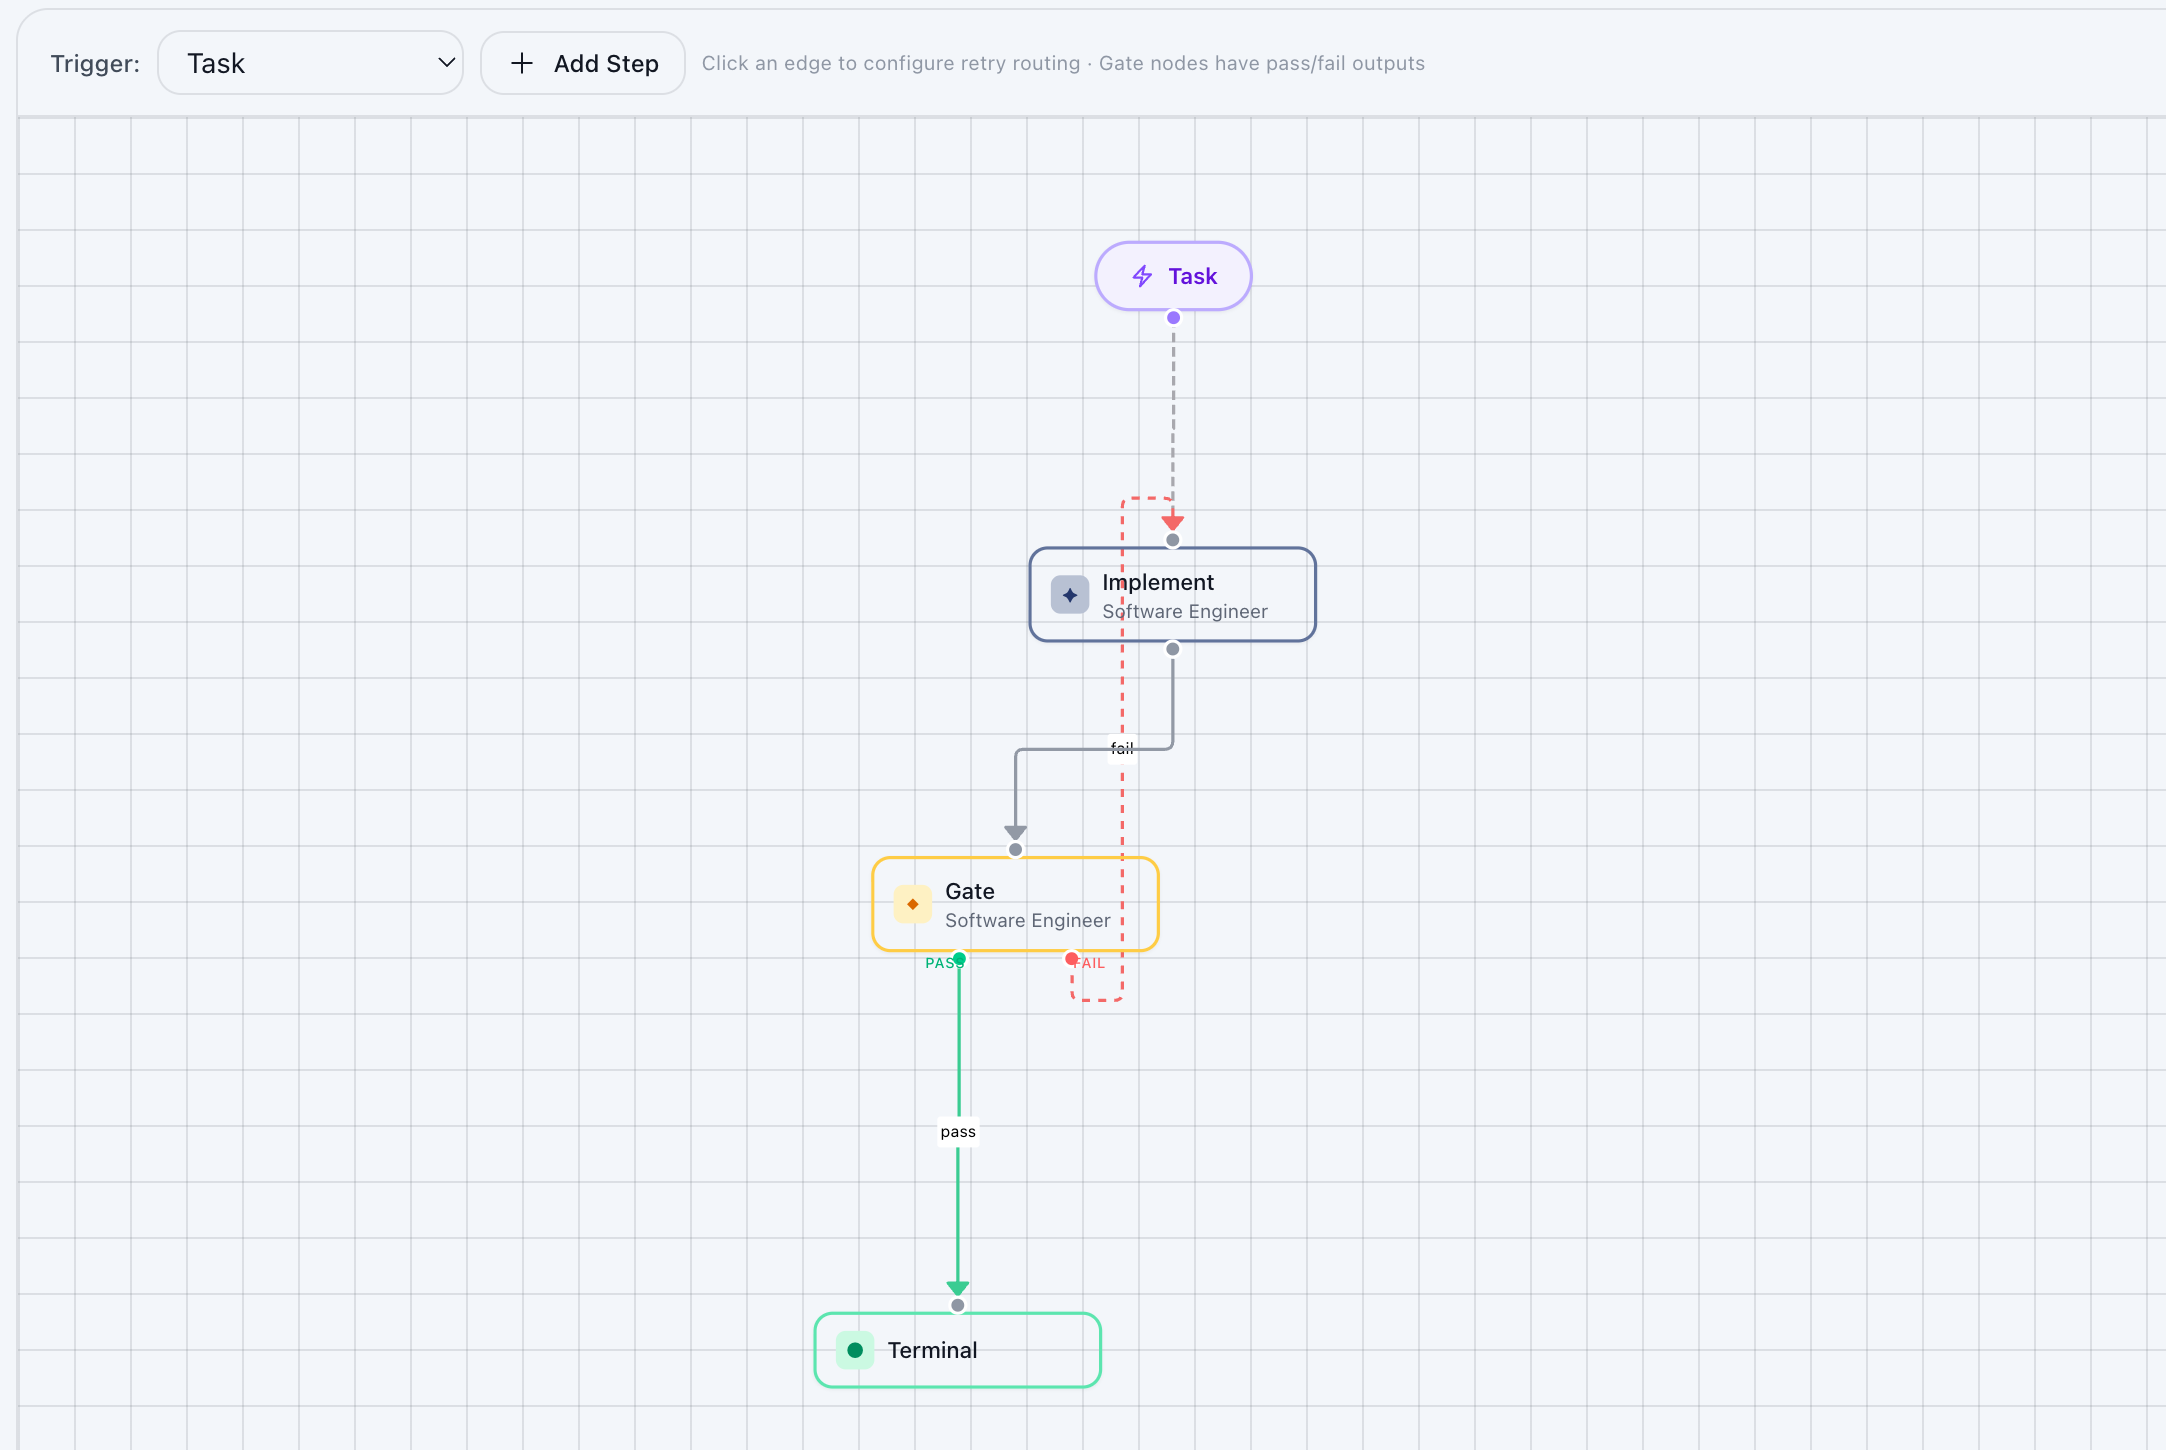Click the chevron arrow of Trigger dropdown
Image resolution: width=2166 pixels, height=1450 pixels.
coord(446,62)
